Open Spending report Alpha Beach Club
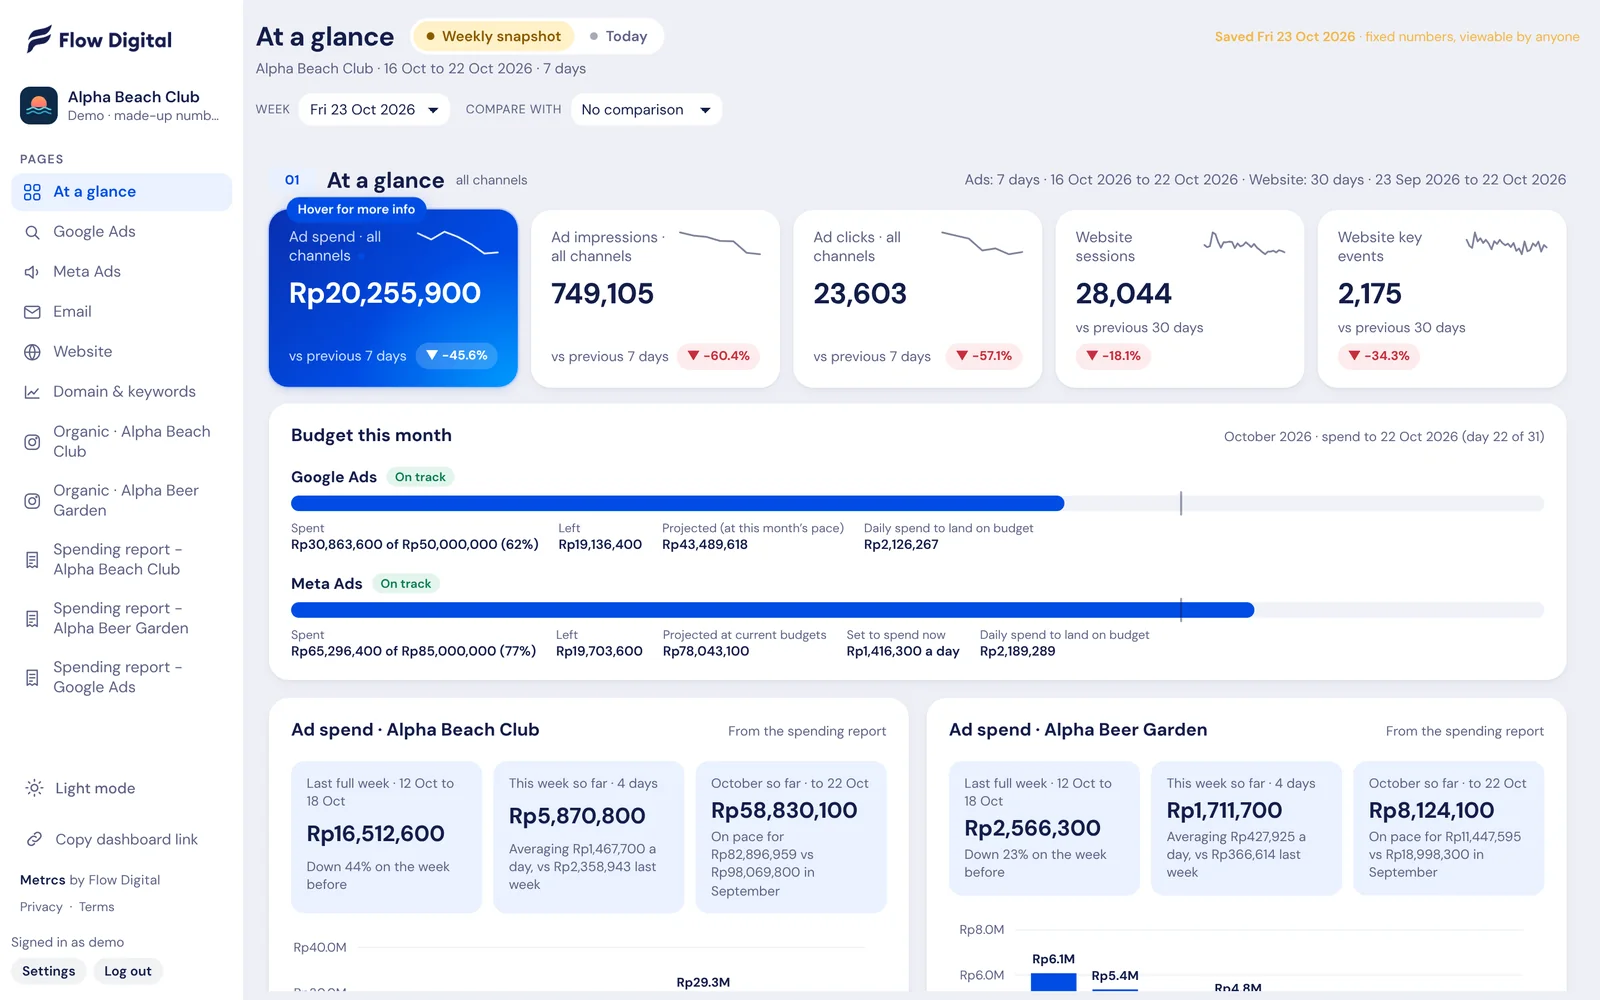The height and width of the screenshot is (1000, 1600). (x=121, y=560)
